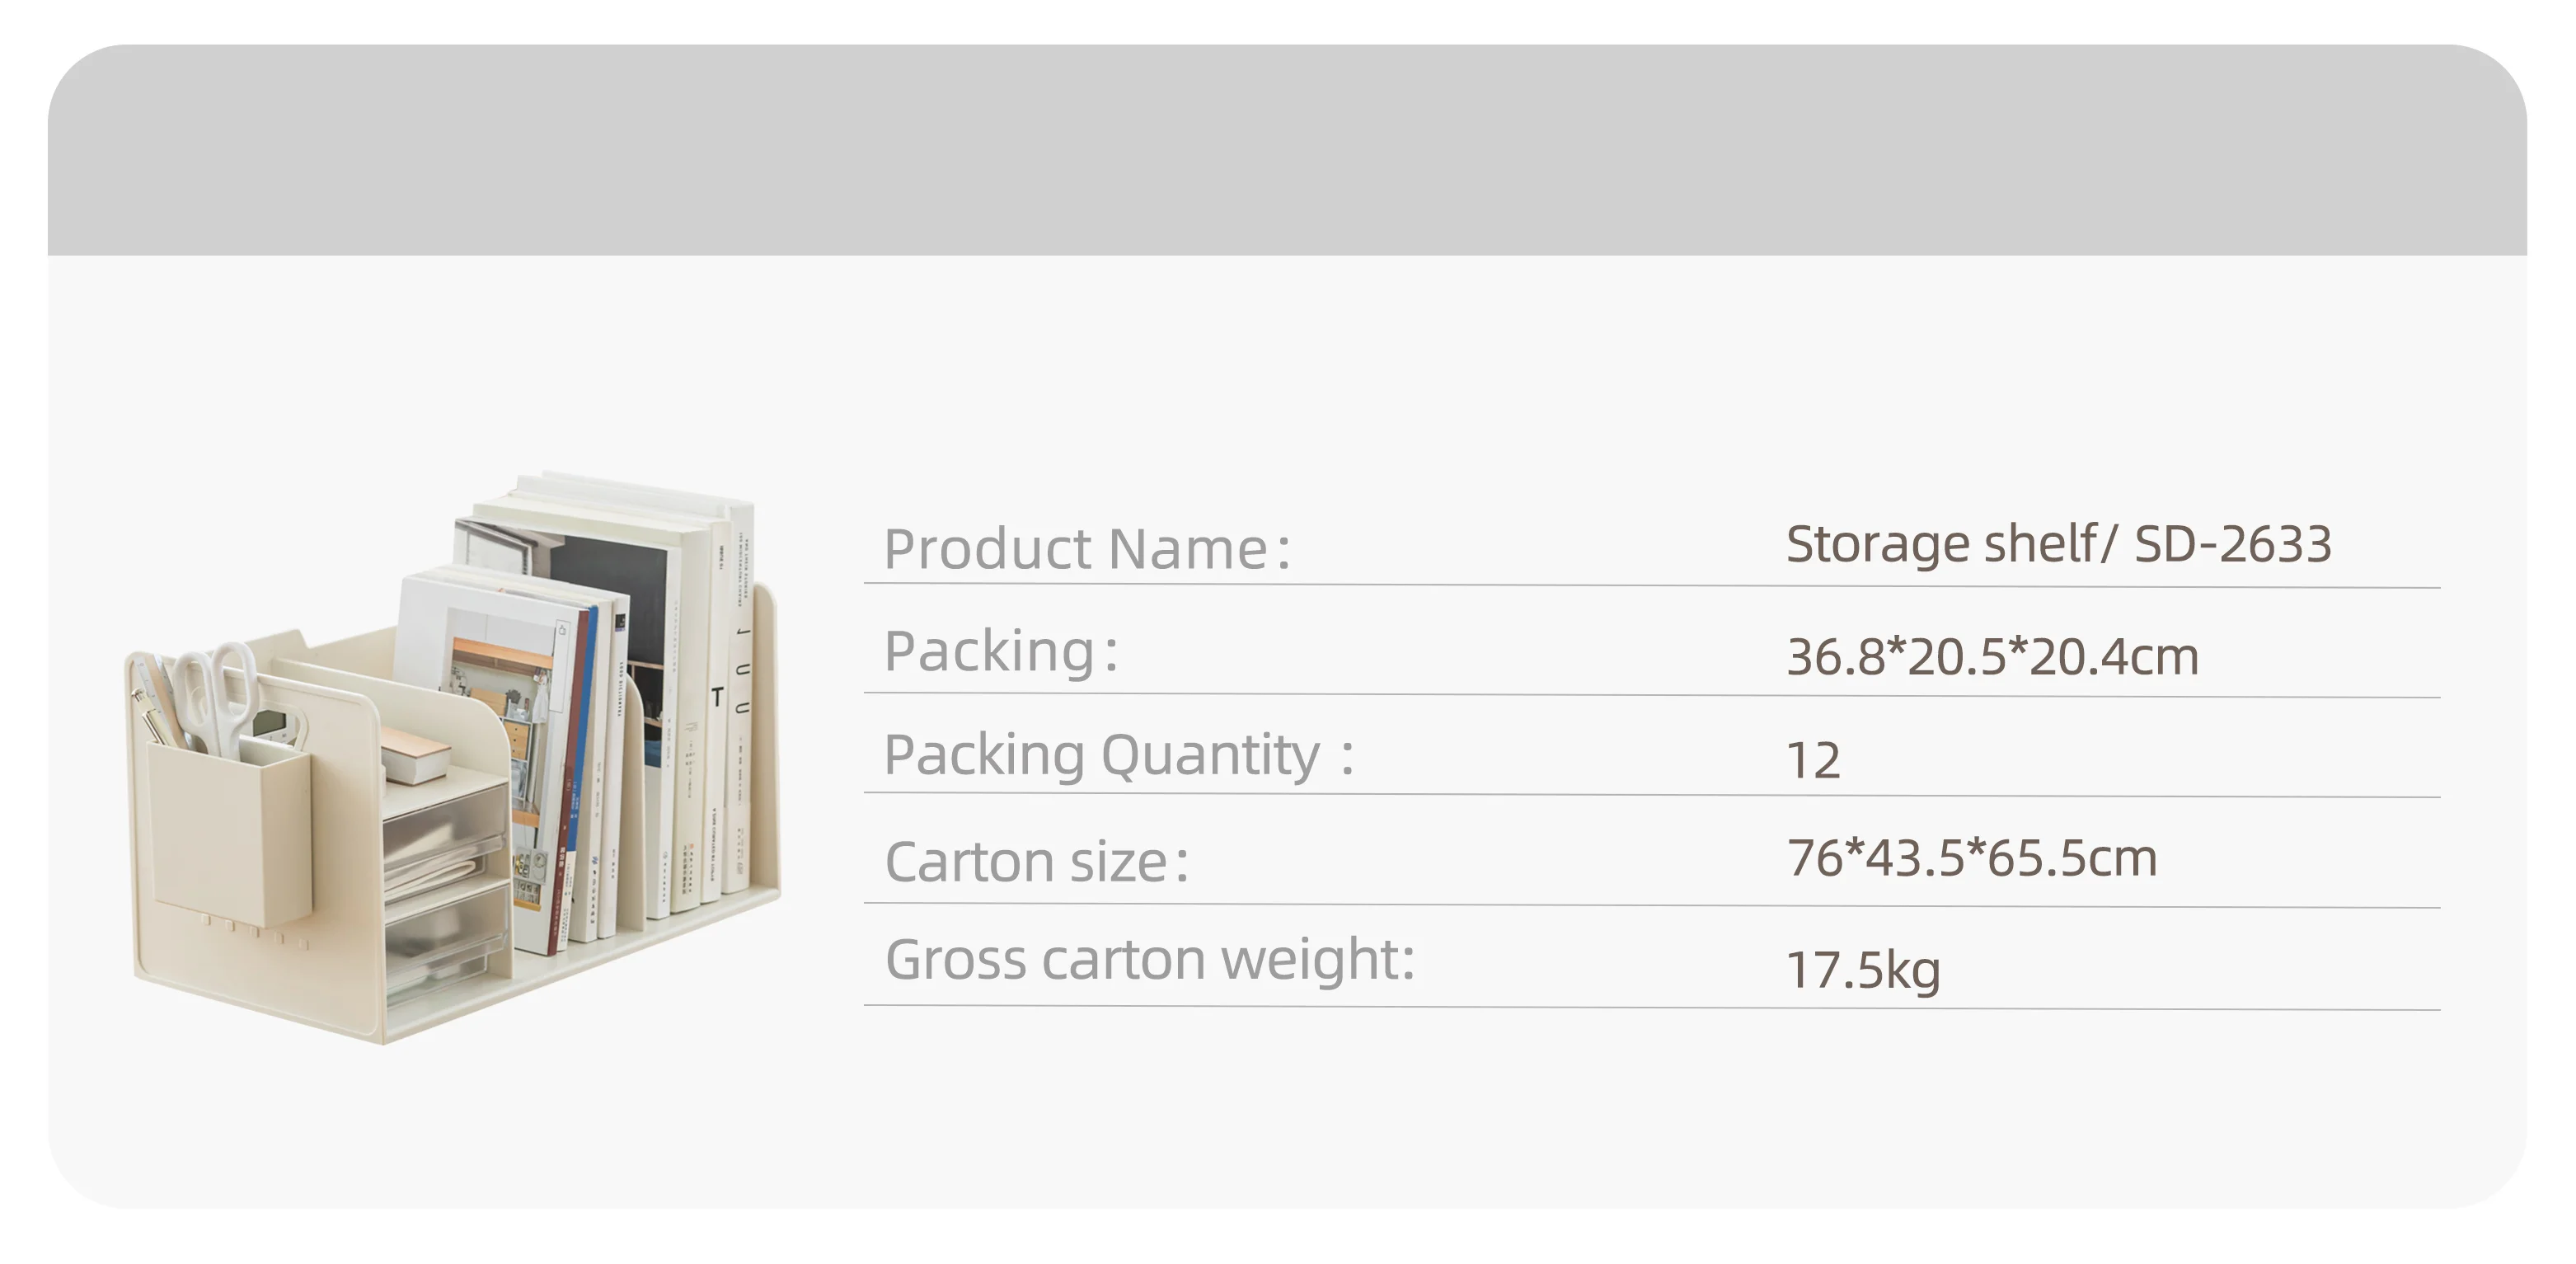The image size is (2576, 1264).
Task: Click the storage shelf product image
Action: tap(452, 758)
